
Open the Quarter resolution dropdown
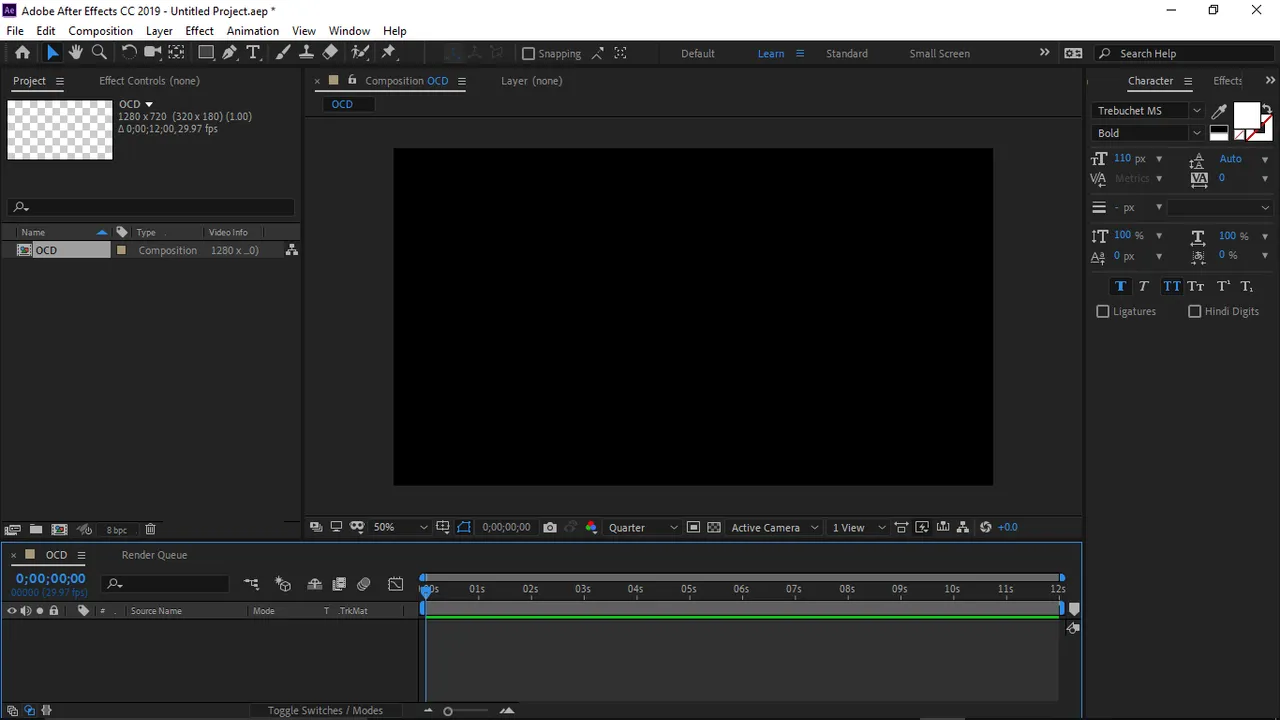[643, 527]
